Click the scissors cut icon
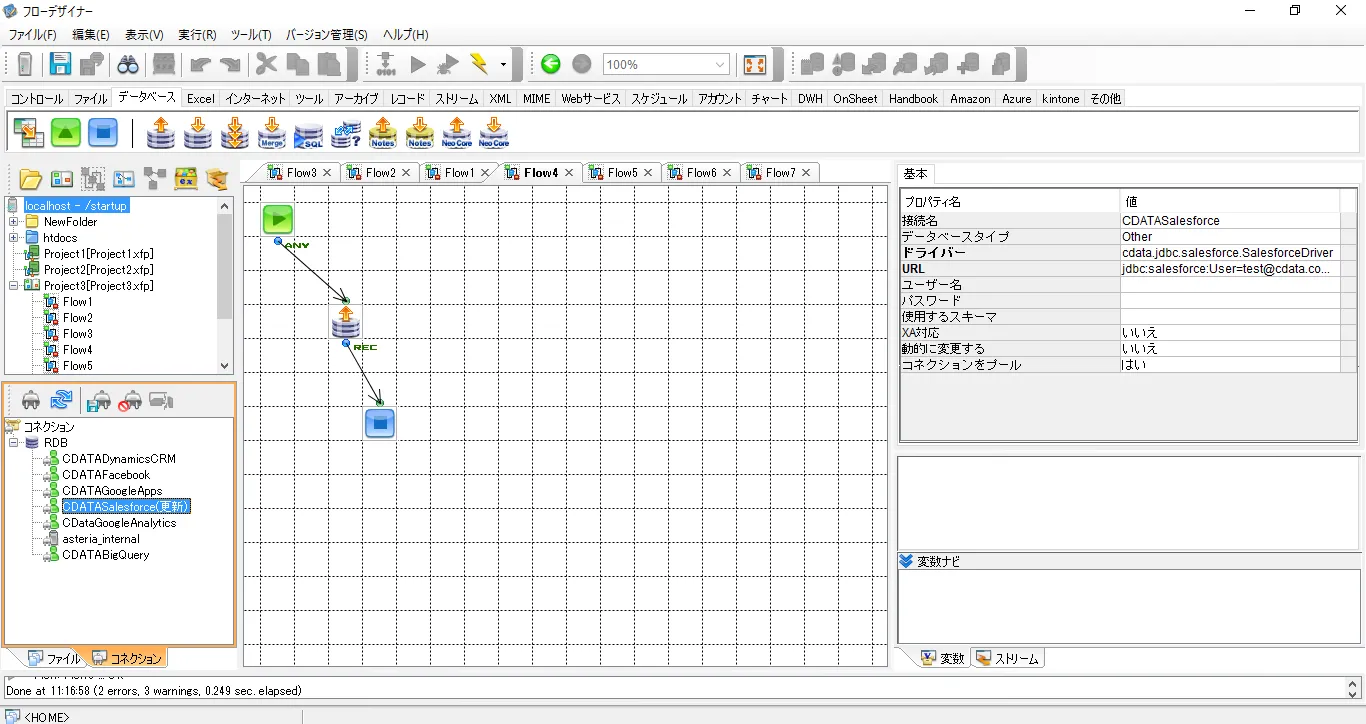 coord(266,65)
